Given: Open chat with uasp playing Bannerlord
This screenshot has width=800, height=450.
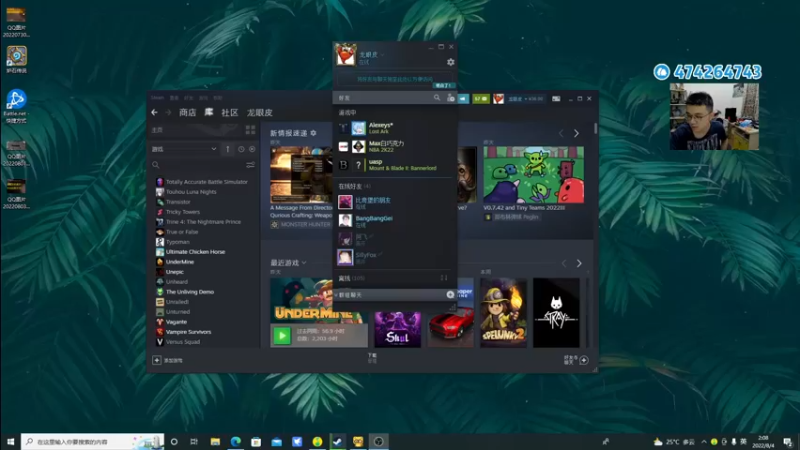Looking at the screenshot, I should pos(394,165).
